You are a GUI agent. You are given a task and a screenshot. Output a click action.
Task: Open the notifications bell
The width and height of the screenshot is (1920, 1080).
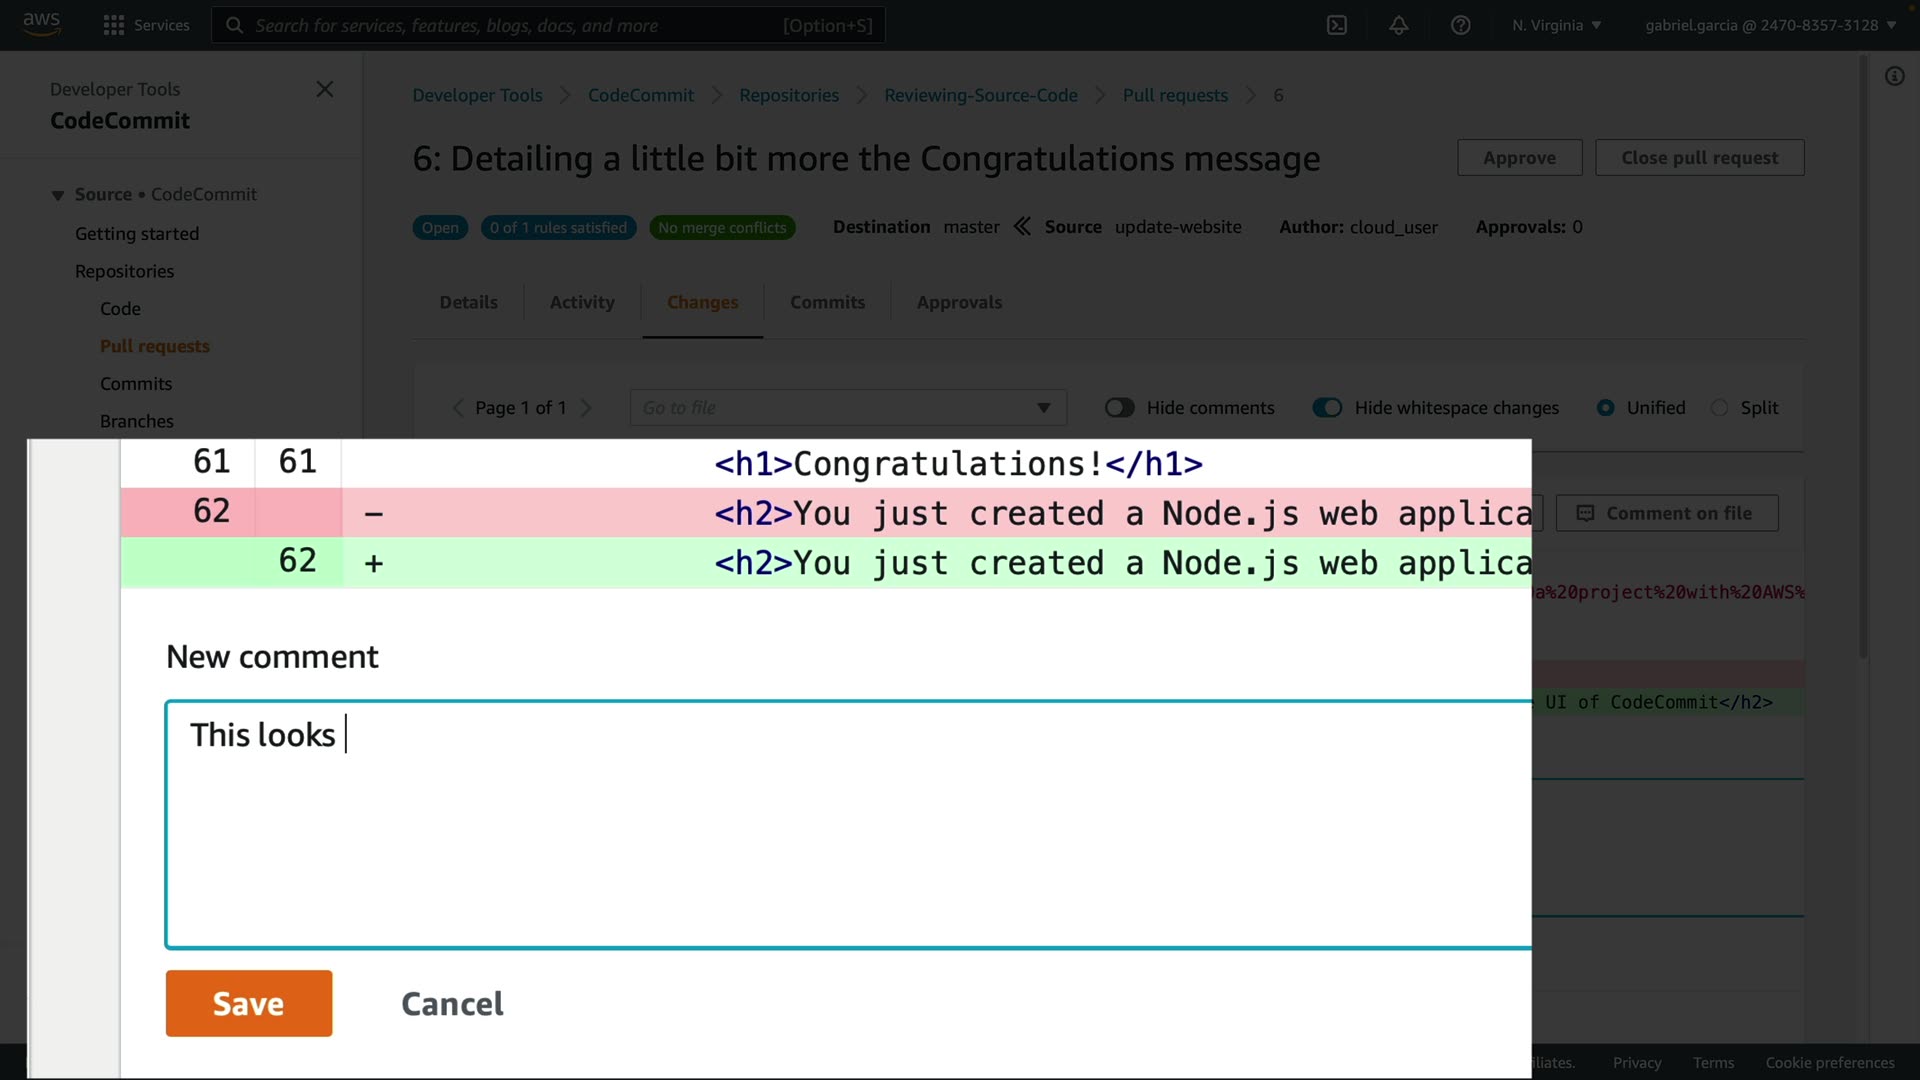coord(1399,25)
